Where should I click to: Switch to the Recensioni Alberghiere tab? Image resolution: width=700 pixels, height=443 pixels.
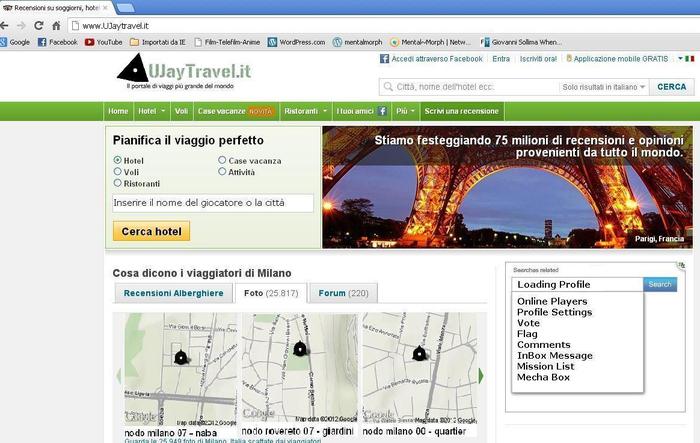coord(174,293)
